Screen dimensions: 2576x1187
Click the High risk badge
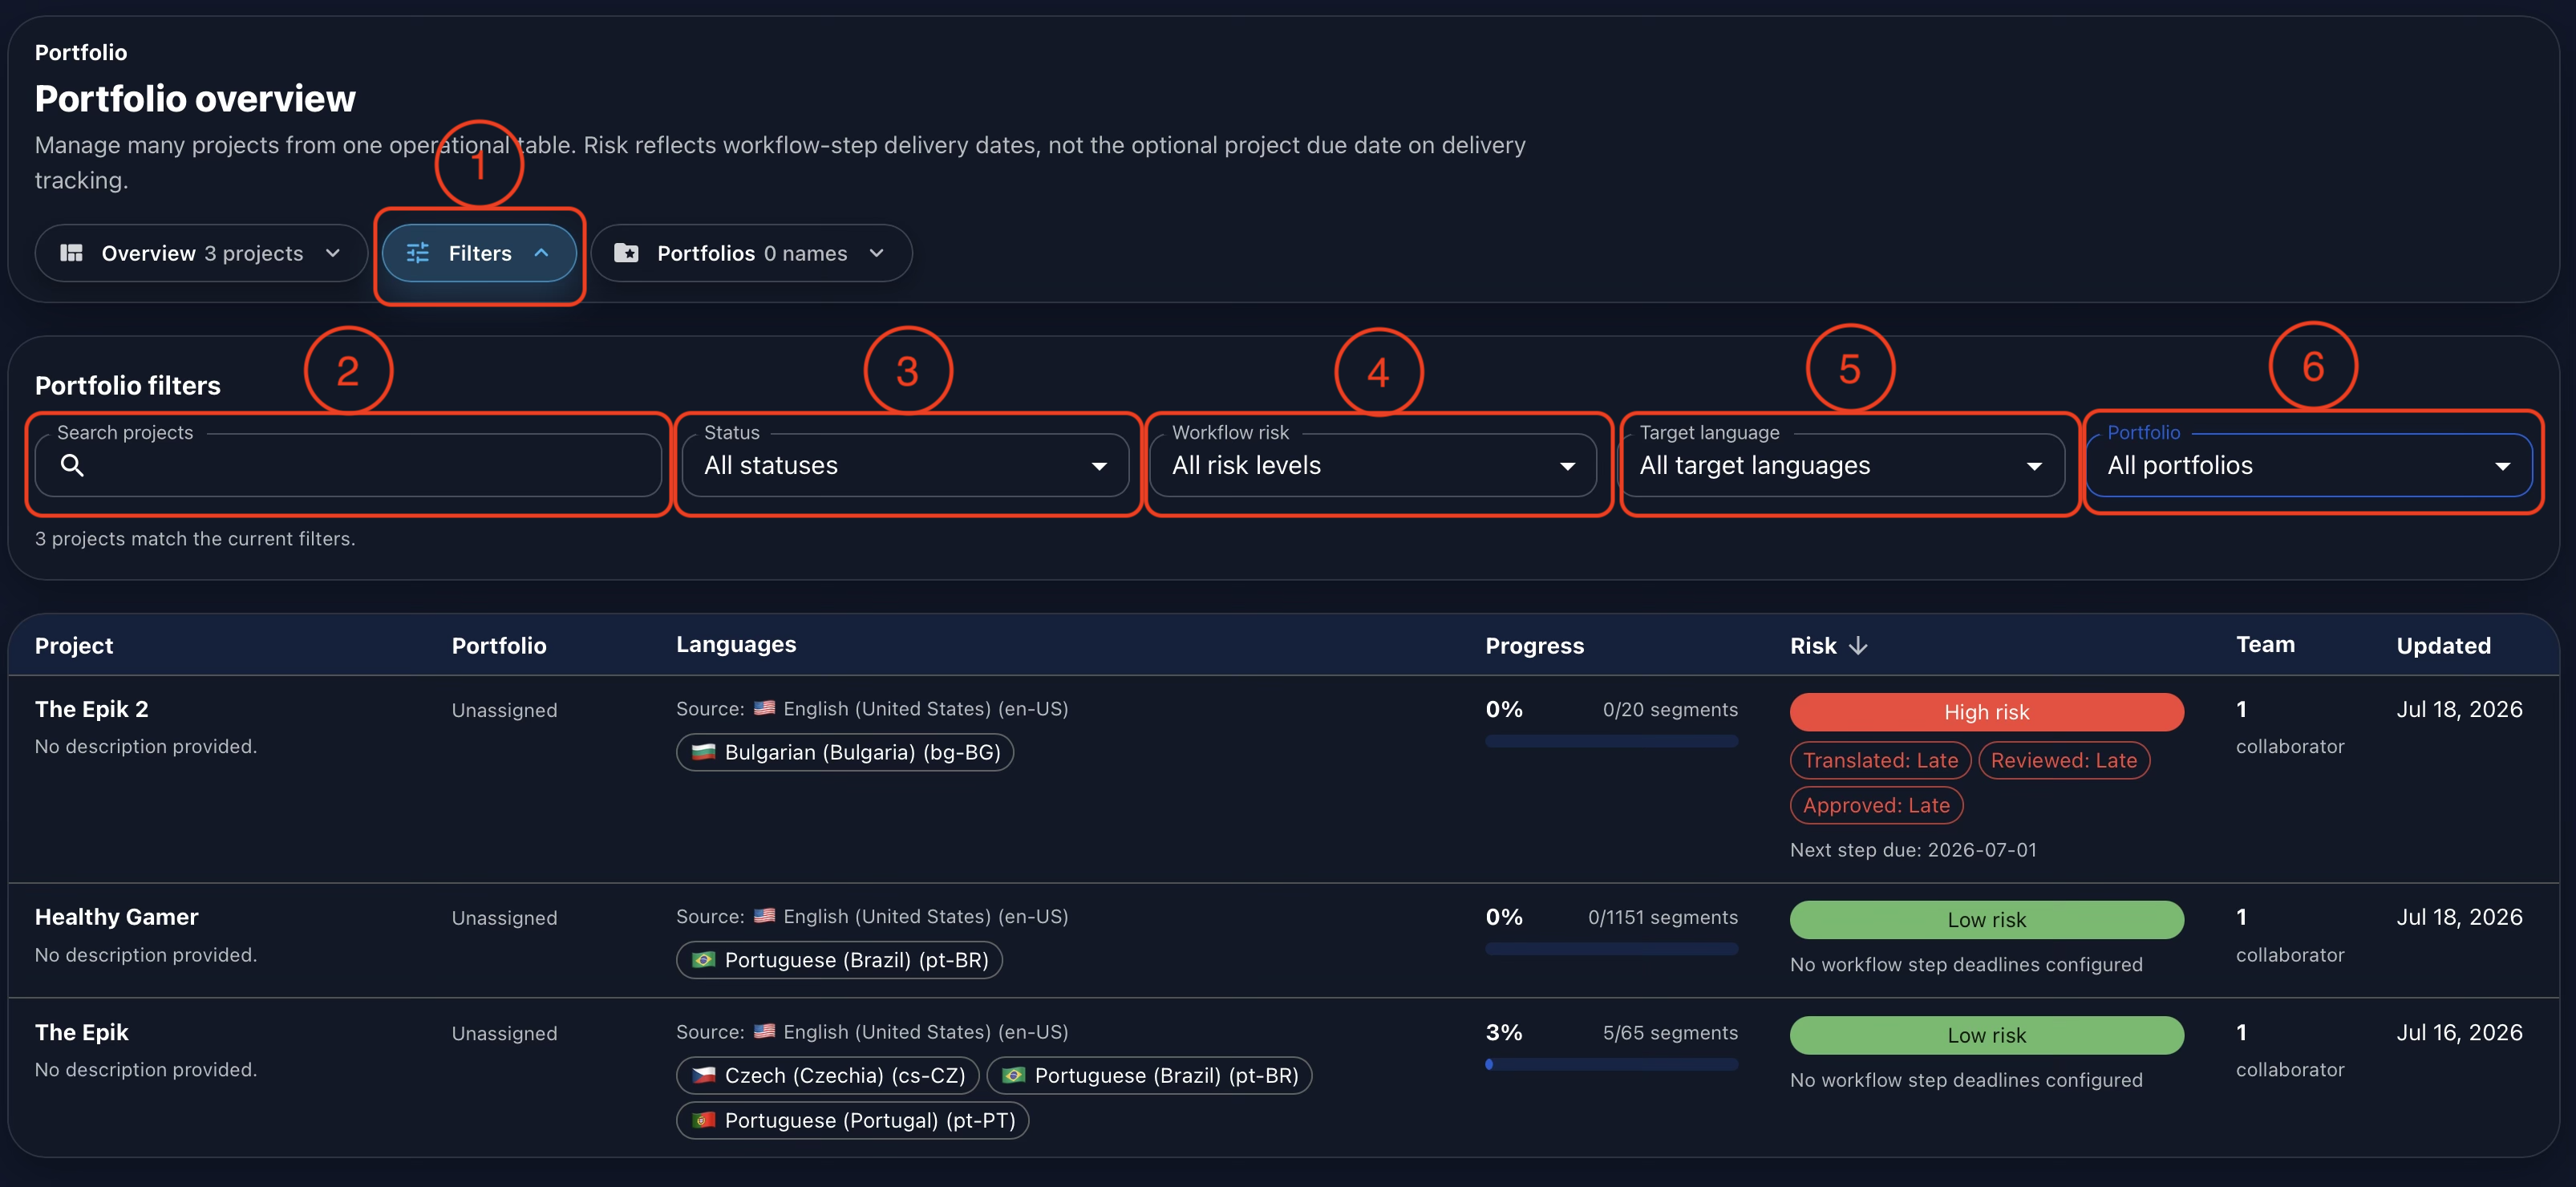point(1986,712)
